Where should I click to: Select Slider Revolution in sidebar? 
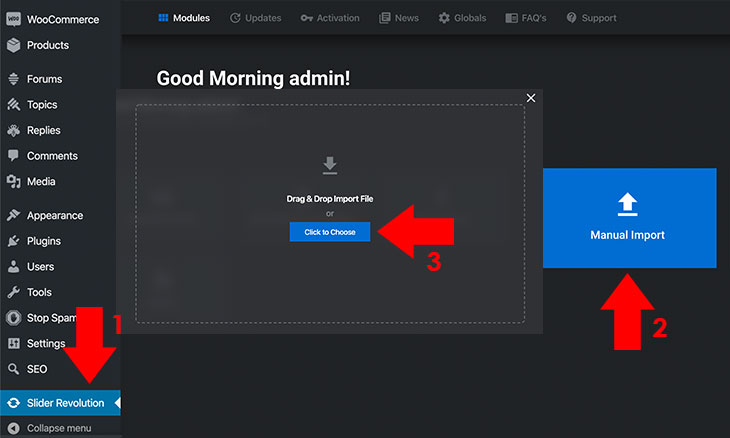point(61,403)
